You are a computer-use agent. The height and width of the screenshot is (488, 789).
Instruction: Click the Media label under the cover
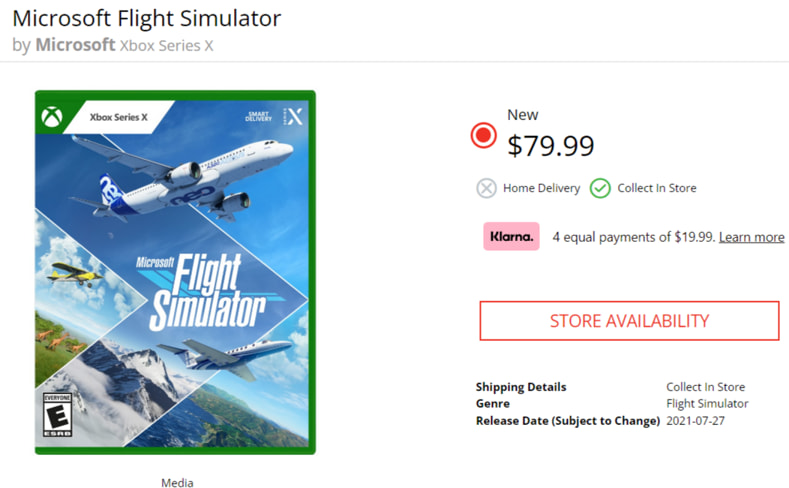pos(177,483)
